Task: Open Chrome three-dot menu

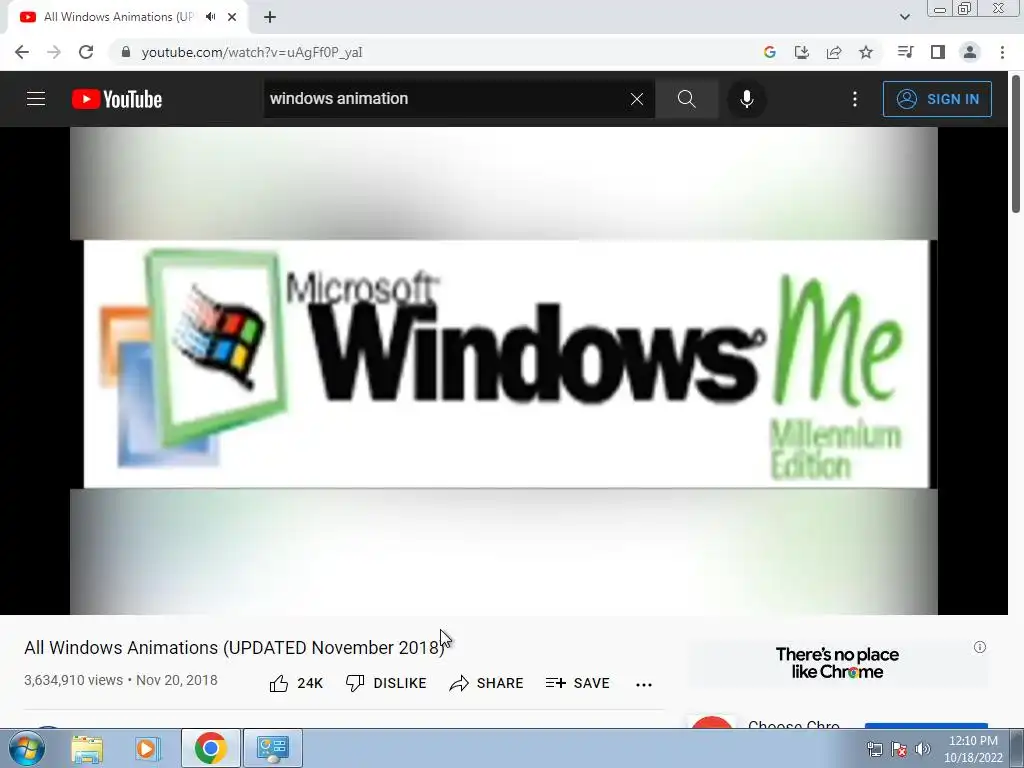Action: point(1002,52)
